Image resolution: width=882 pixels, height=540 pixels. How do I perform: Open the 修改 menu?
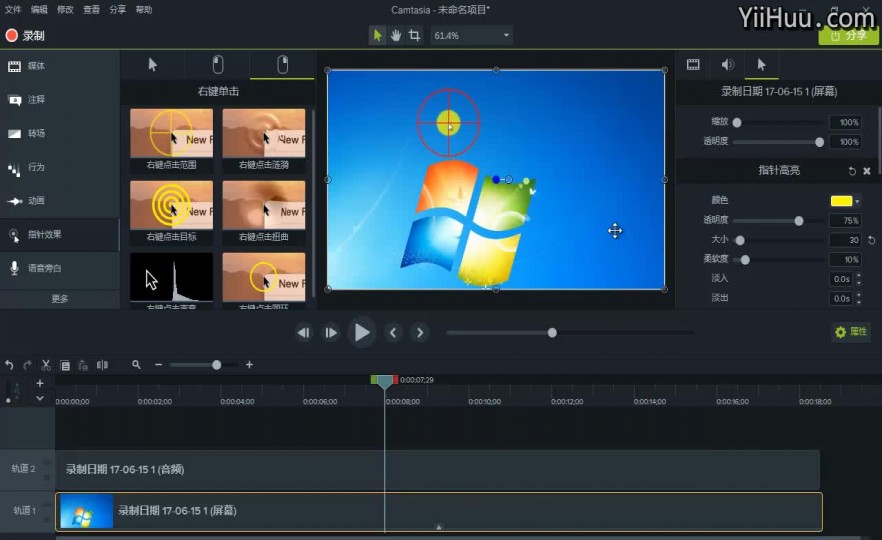65,10
